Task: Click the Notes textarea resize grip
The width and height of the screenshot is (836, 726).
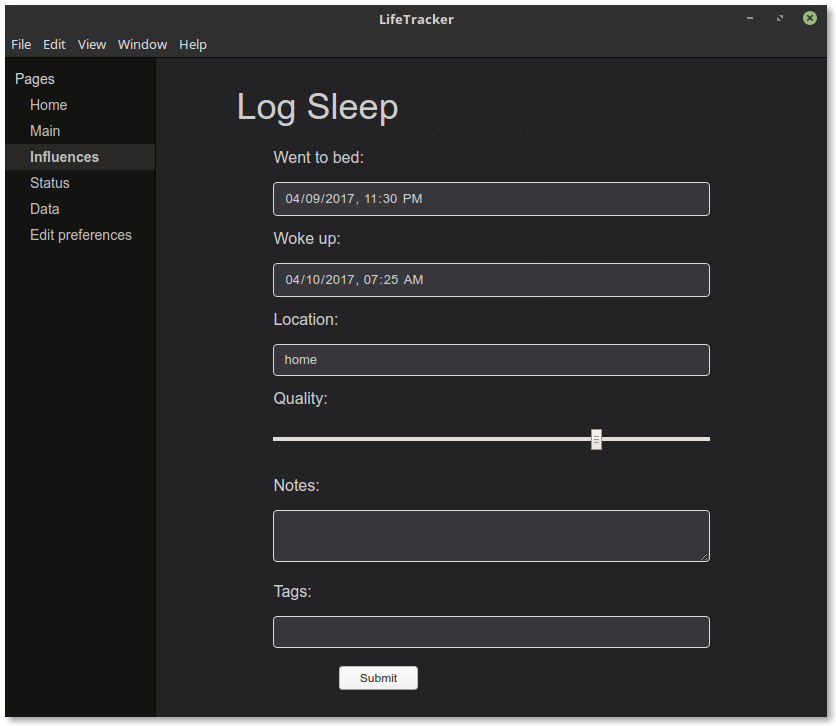Action: point(704,556)
